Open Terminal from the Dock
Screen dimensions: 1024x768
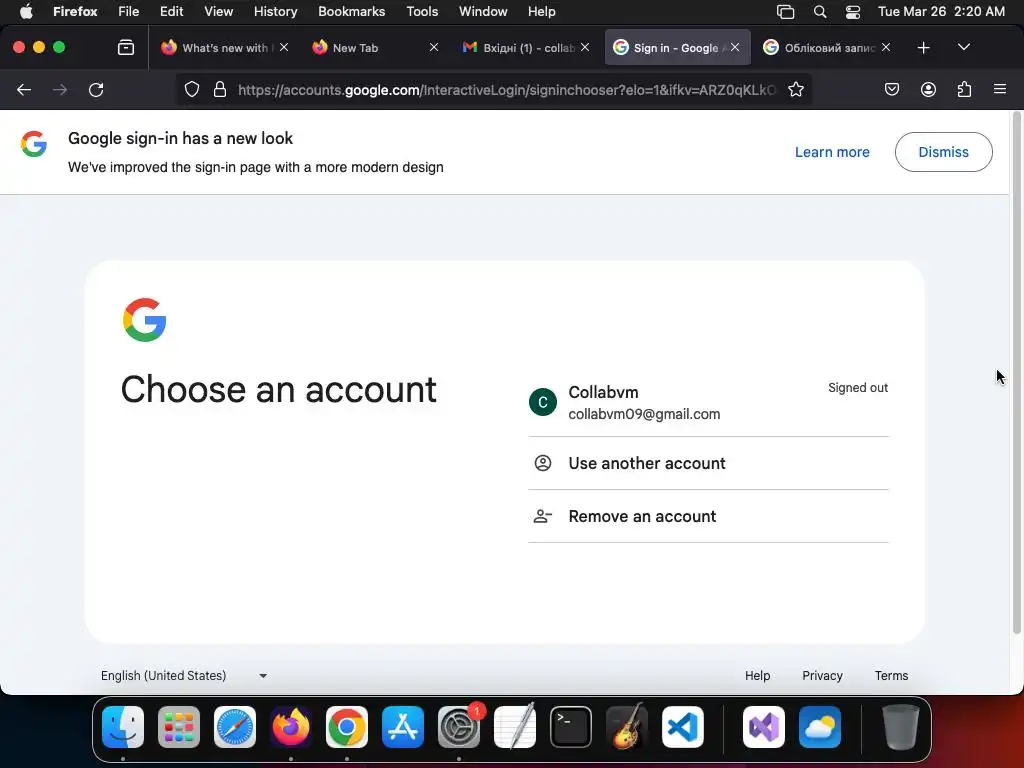coord(571,727)
